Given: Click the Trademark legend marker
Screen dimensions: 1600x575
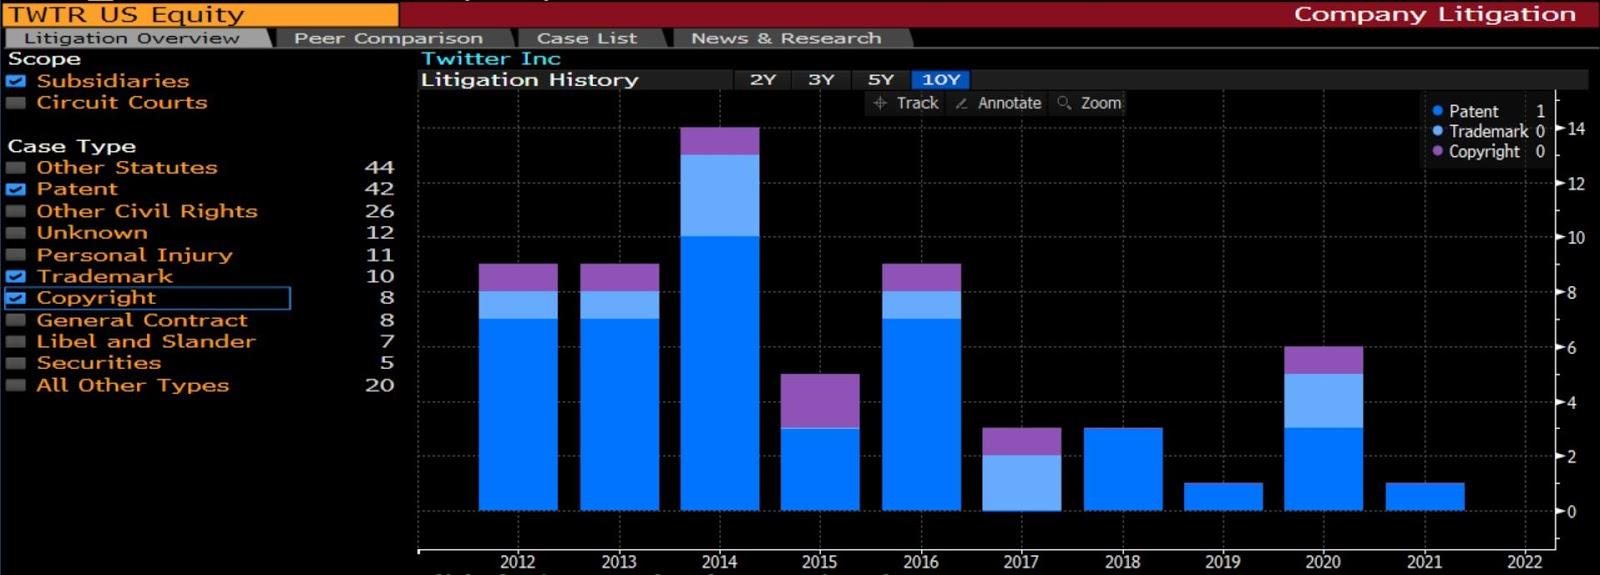Looking at the screenshot, I should tap(1437, 131).
